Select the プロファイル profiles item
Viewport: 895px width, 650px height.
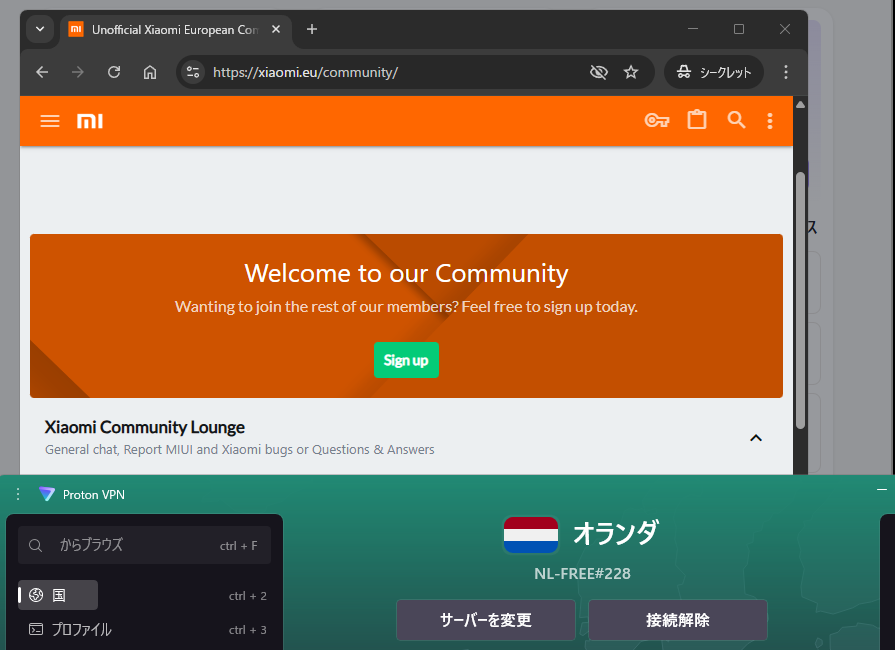pyautogui.click(x=70, y=629)
